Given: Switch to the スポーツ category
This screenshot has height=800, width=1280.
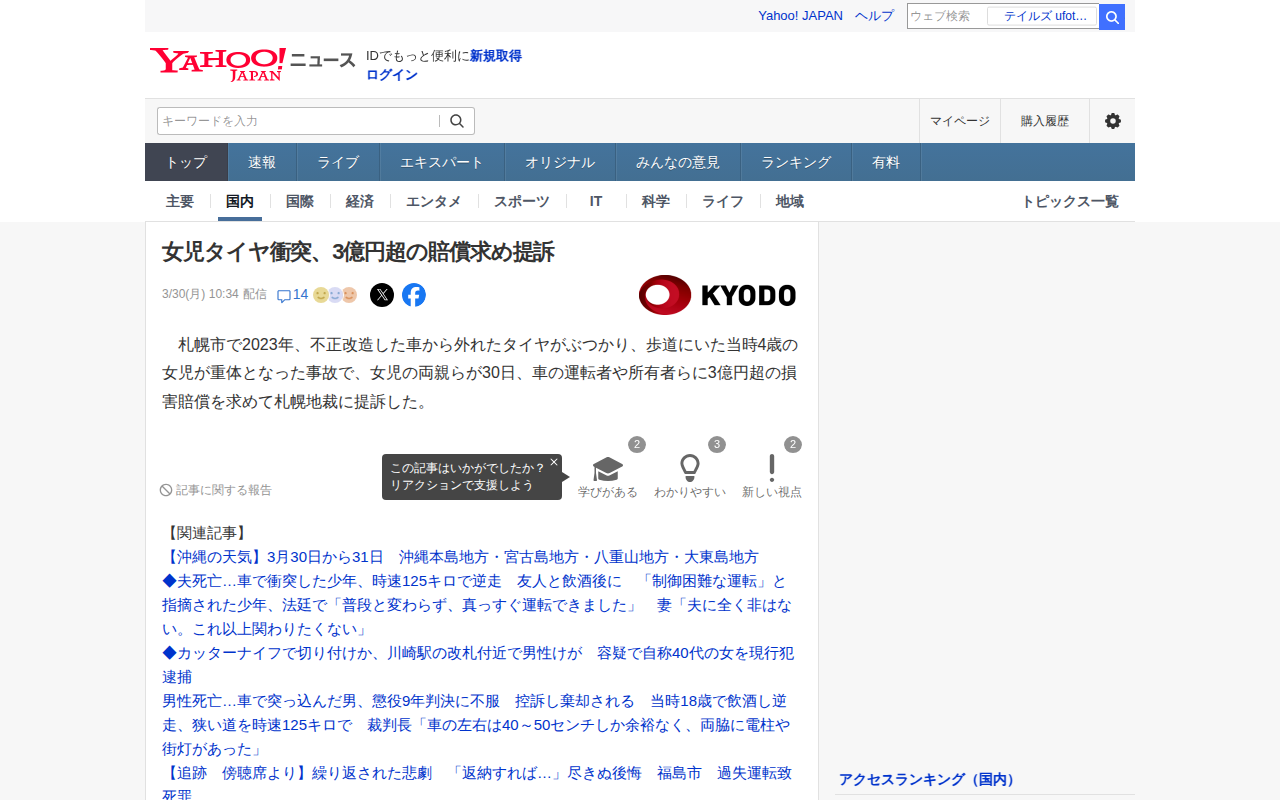Looking at the screenshot, I should click(x=522, y=201).
